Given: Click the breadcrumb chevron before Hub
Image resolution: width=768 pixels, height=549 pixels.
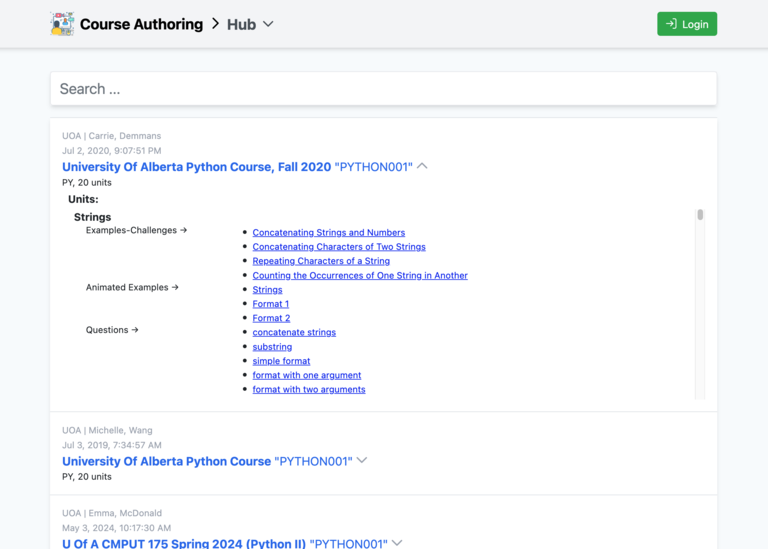Looking at the screenshot, I should (215, 24).
